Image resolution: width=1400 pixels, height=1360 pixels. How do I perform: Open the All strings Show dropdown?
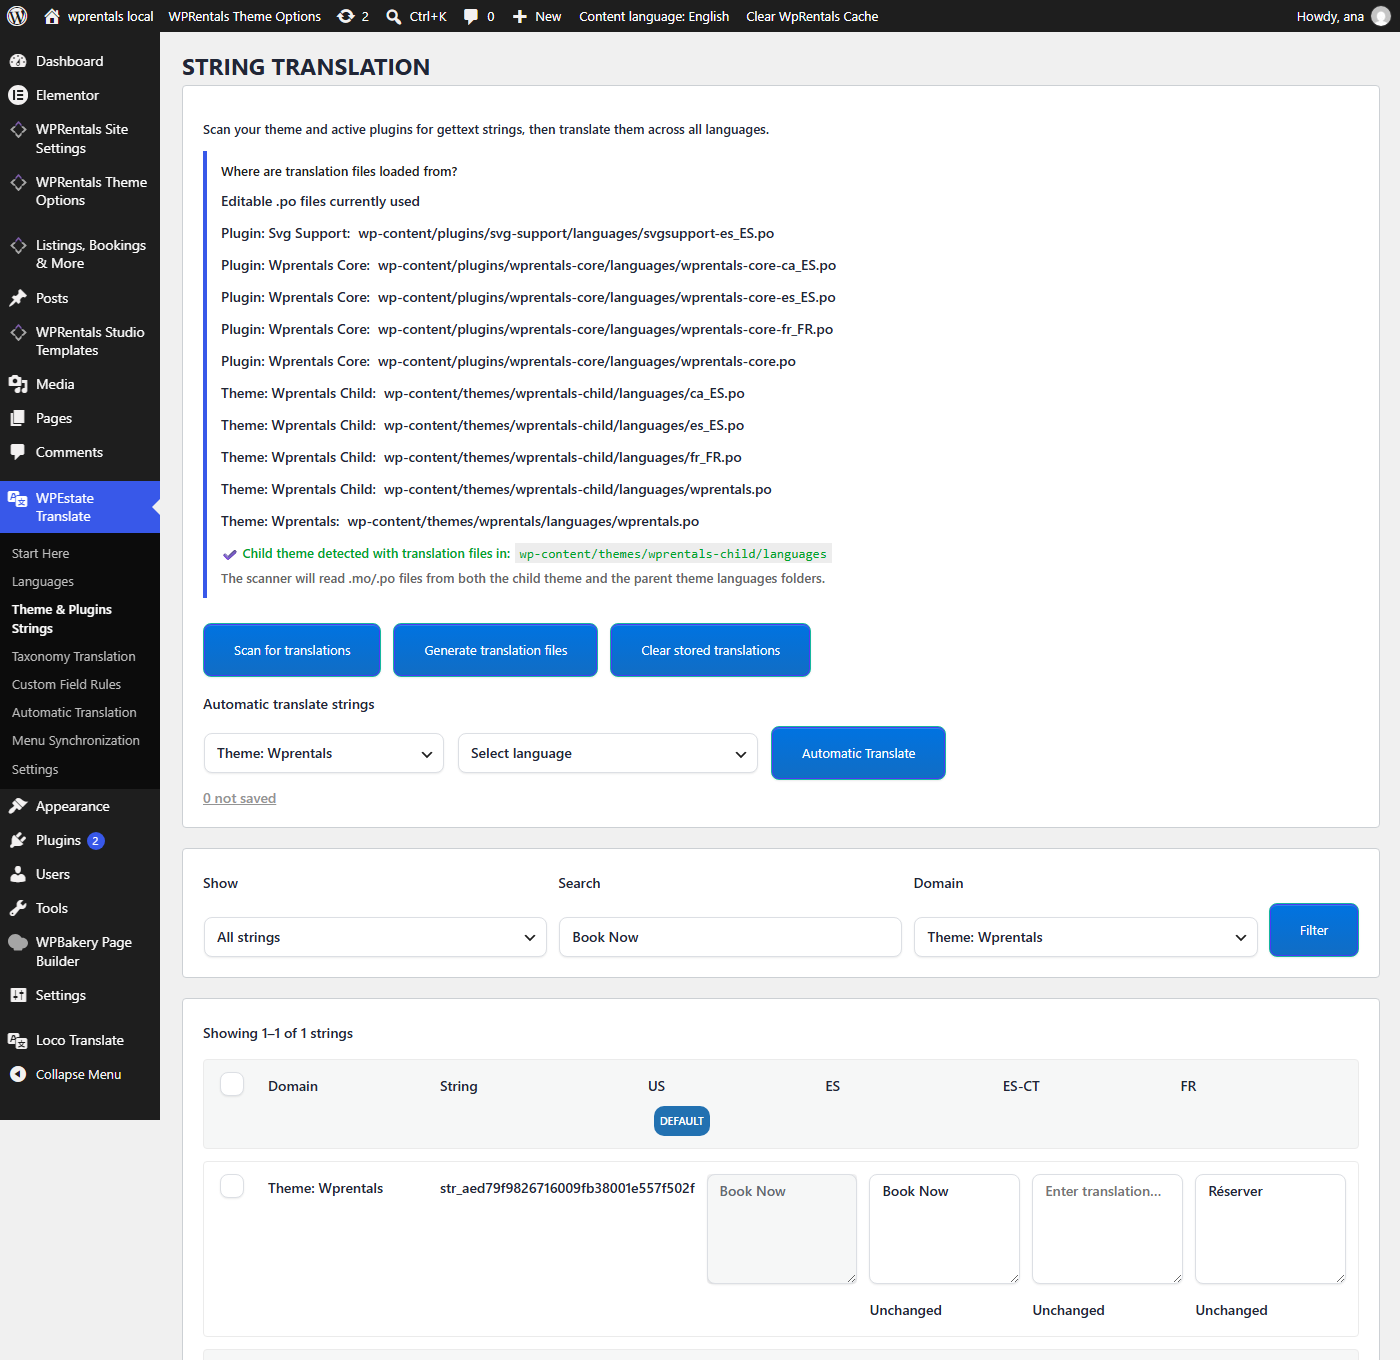coord(375,937)
